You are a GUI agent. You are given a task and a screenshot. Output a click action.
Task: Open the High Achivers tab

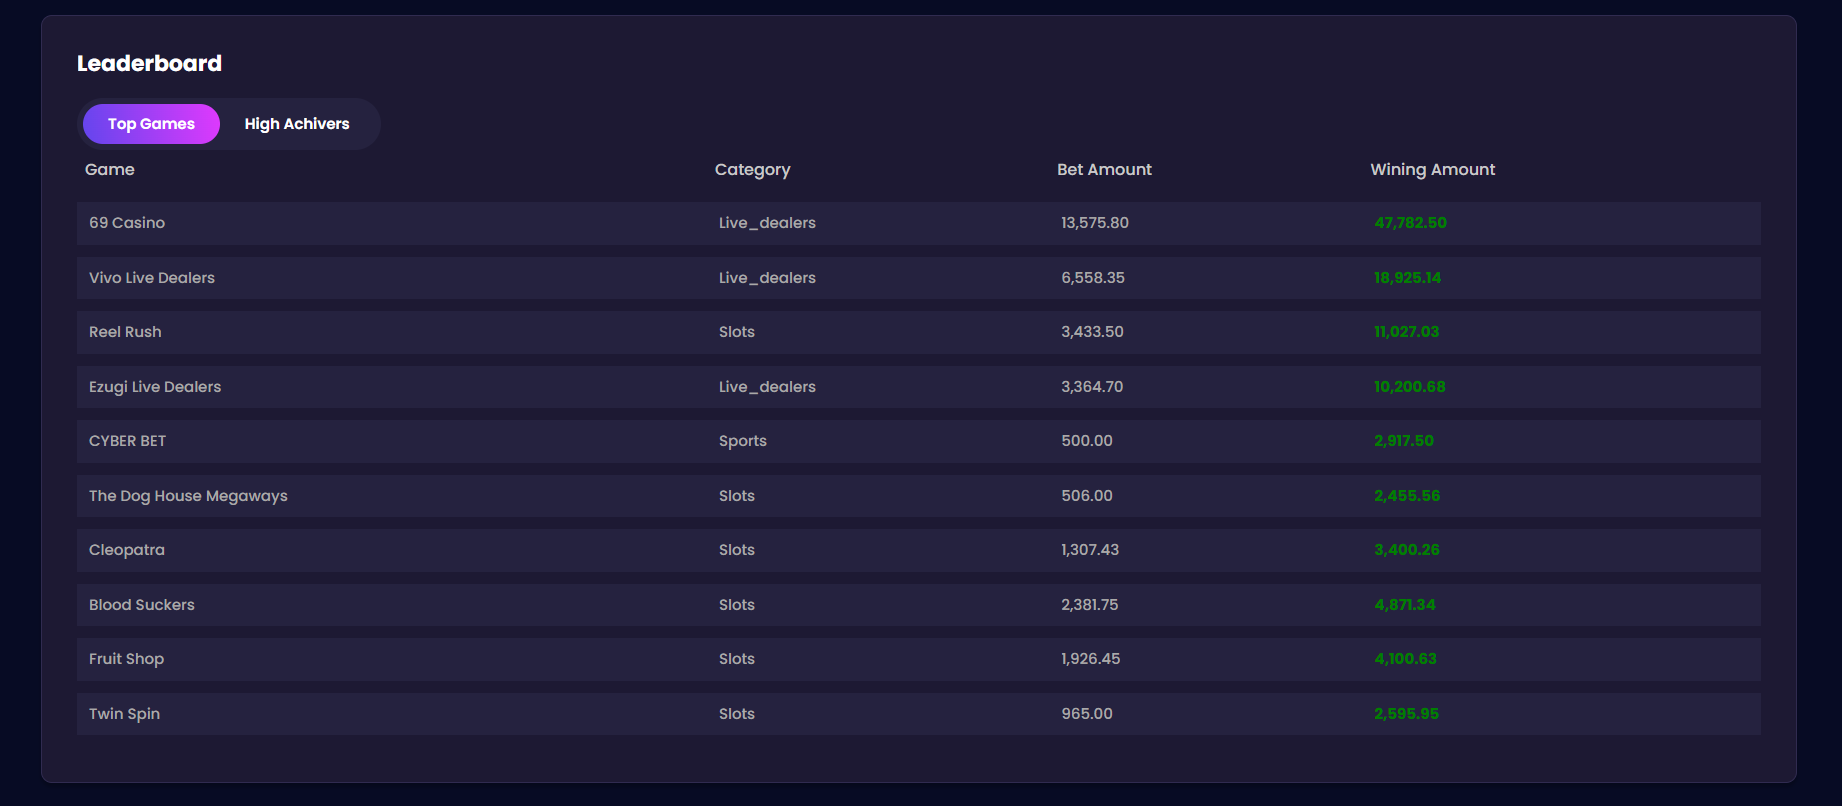point(297,124)
